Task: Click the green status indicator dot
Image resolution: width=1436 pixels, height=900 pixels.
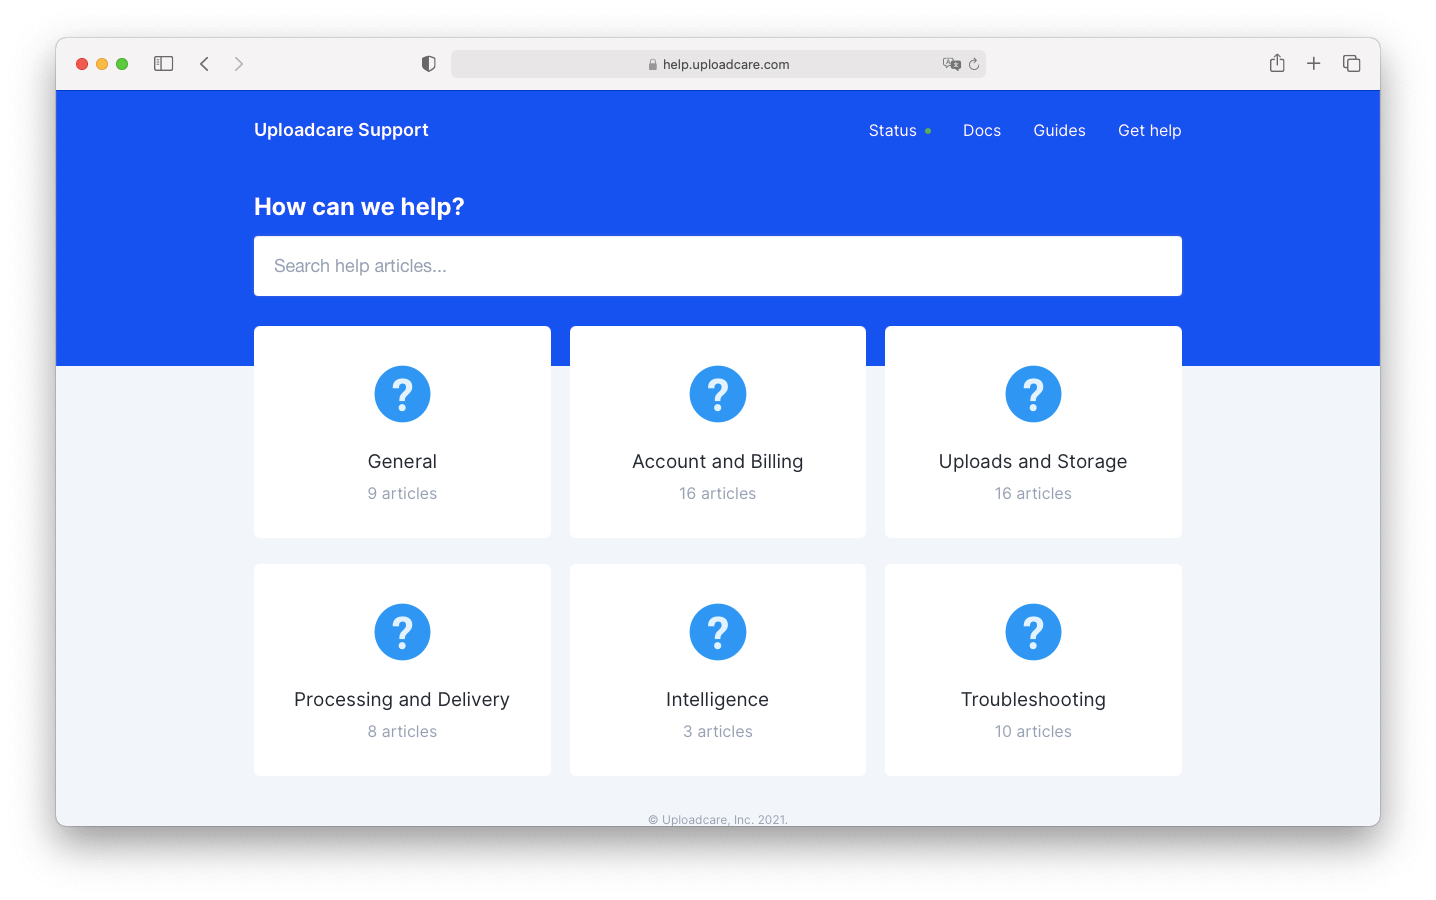Action: coord(927,130)
